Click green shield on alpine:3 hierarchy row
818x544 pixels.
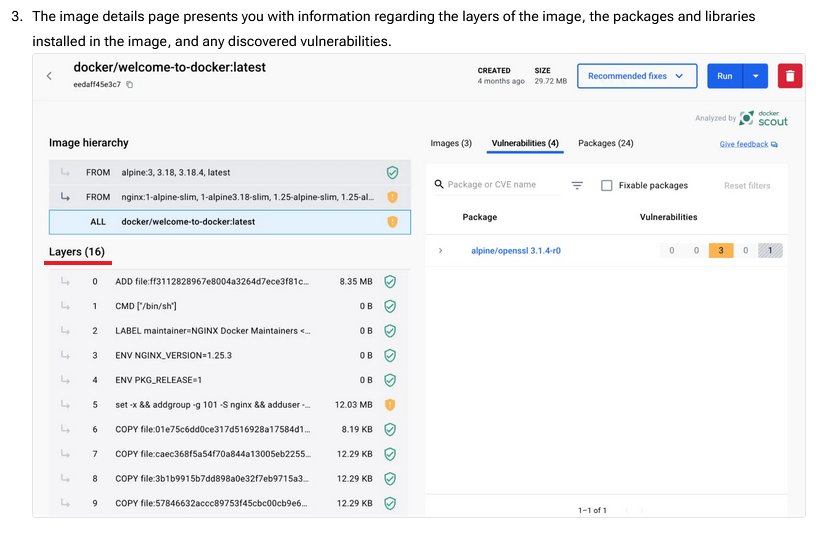392,173
